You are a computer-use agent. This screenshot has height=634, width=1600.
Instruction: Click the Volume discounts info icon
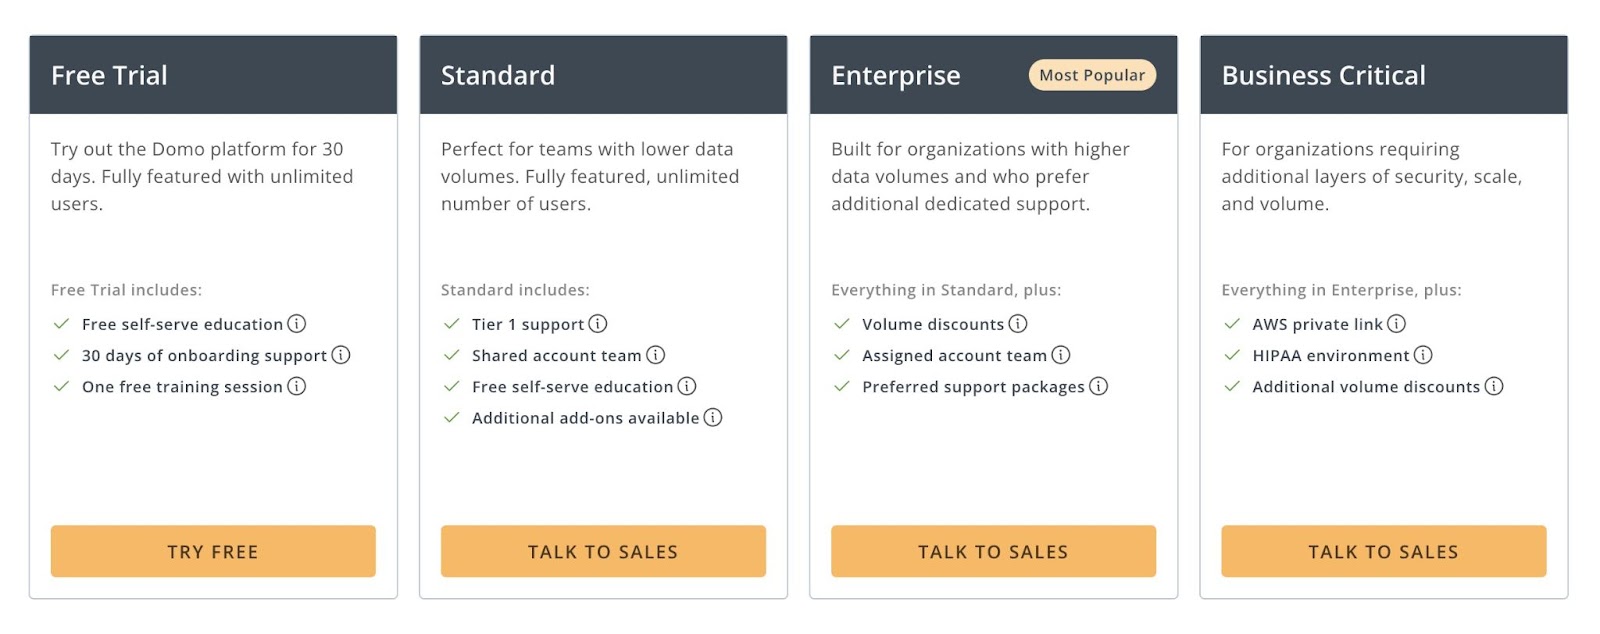click(1018, 323)
